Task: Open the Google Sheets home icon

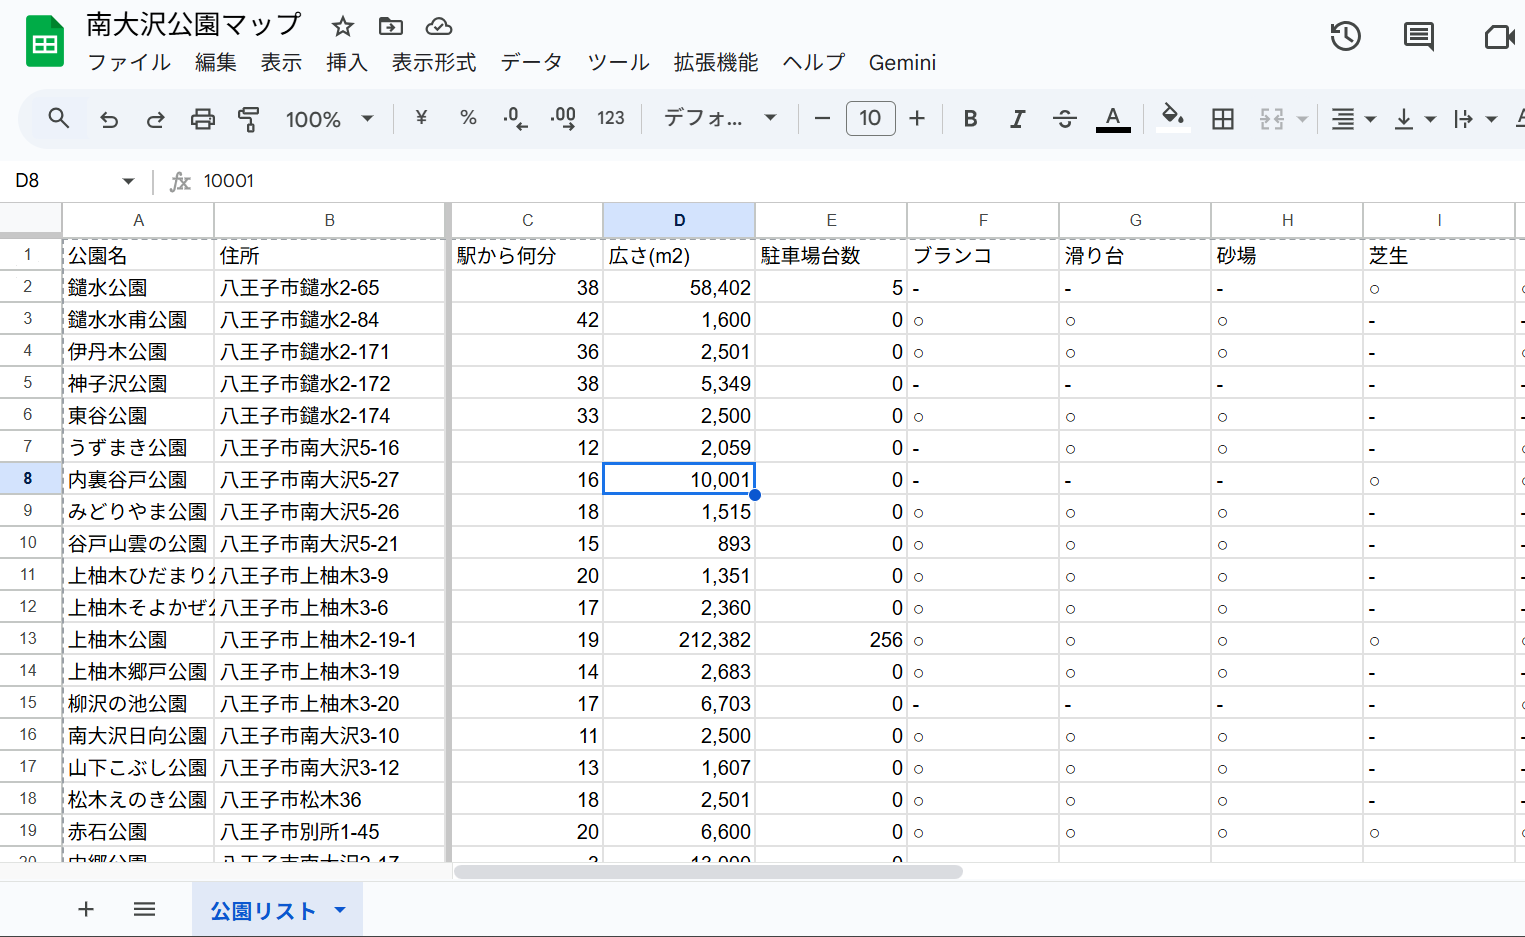Action: point(45,42)
